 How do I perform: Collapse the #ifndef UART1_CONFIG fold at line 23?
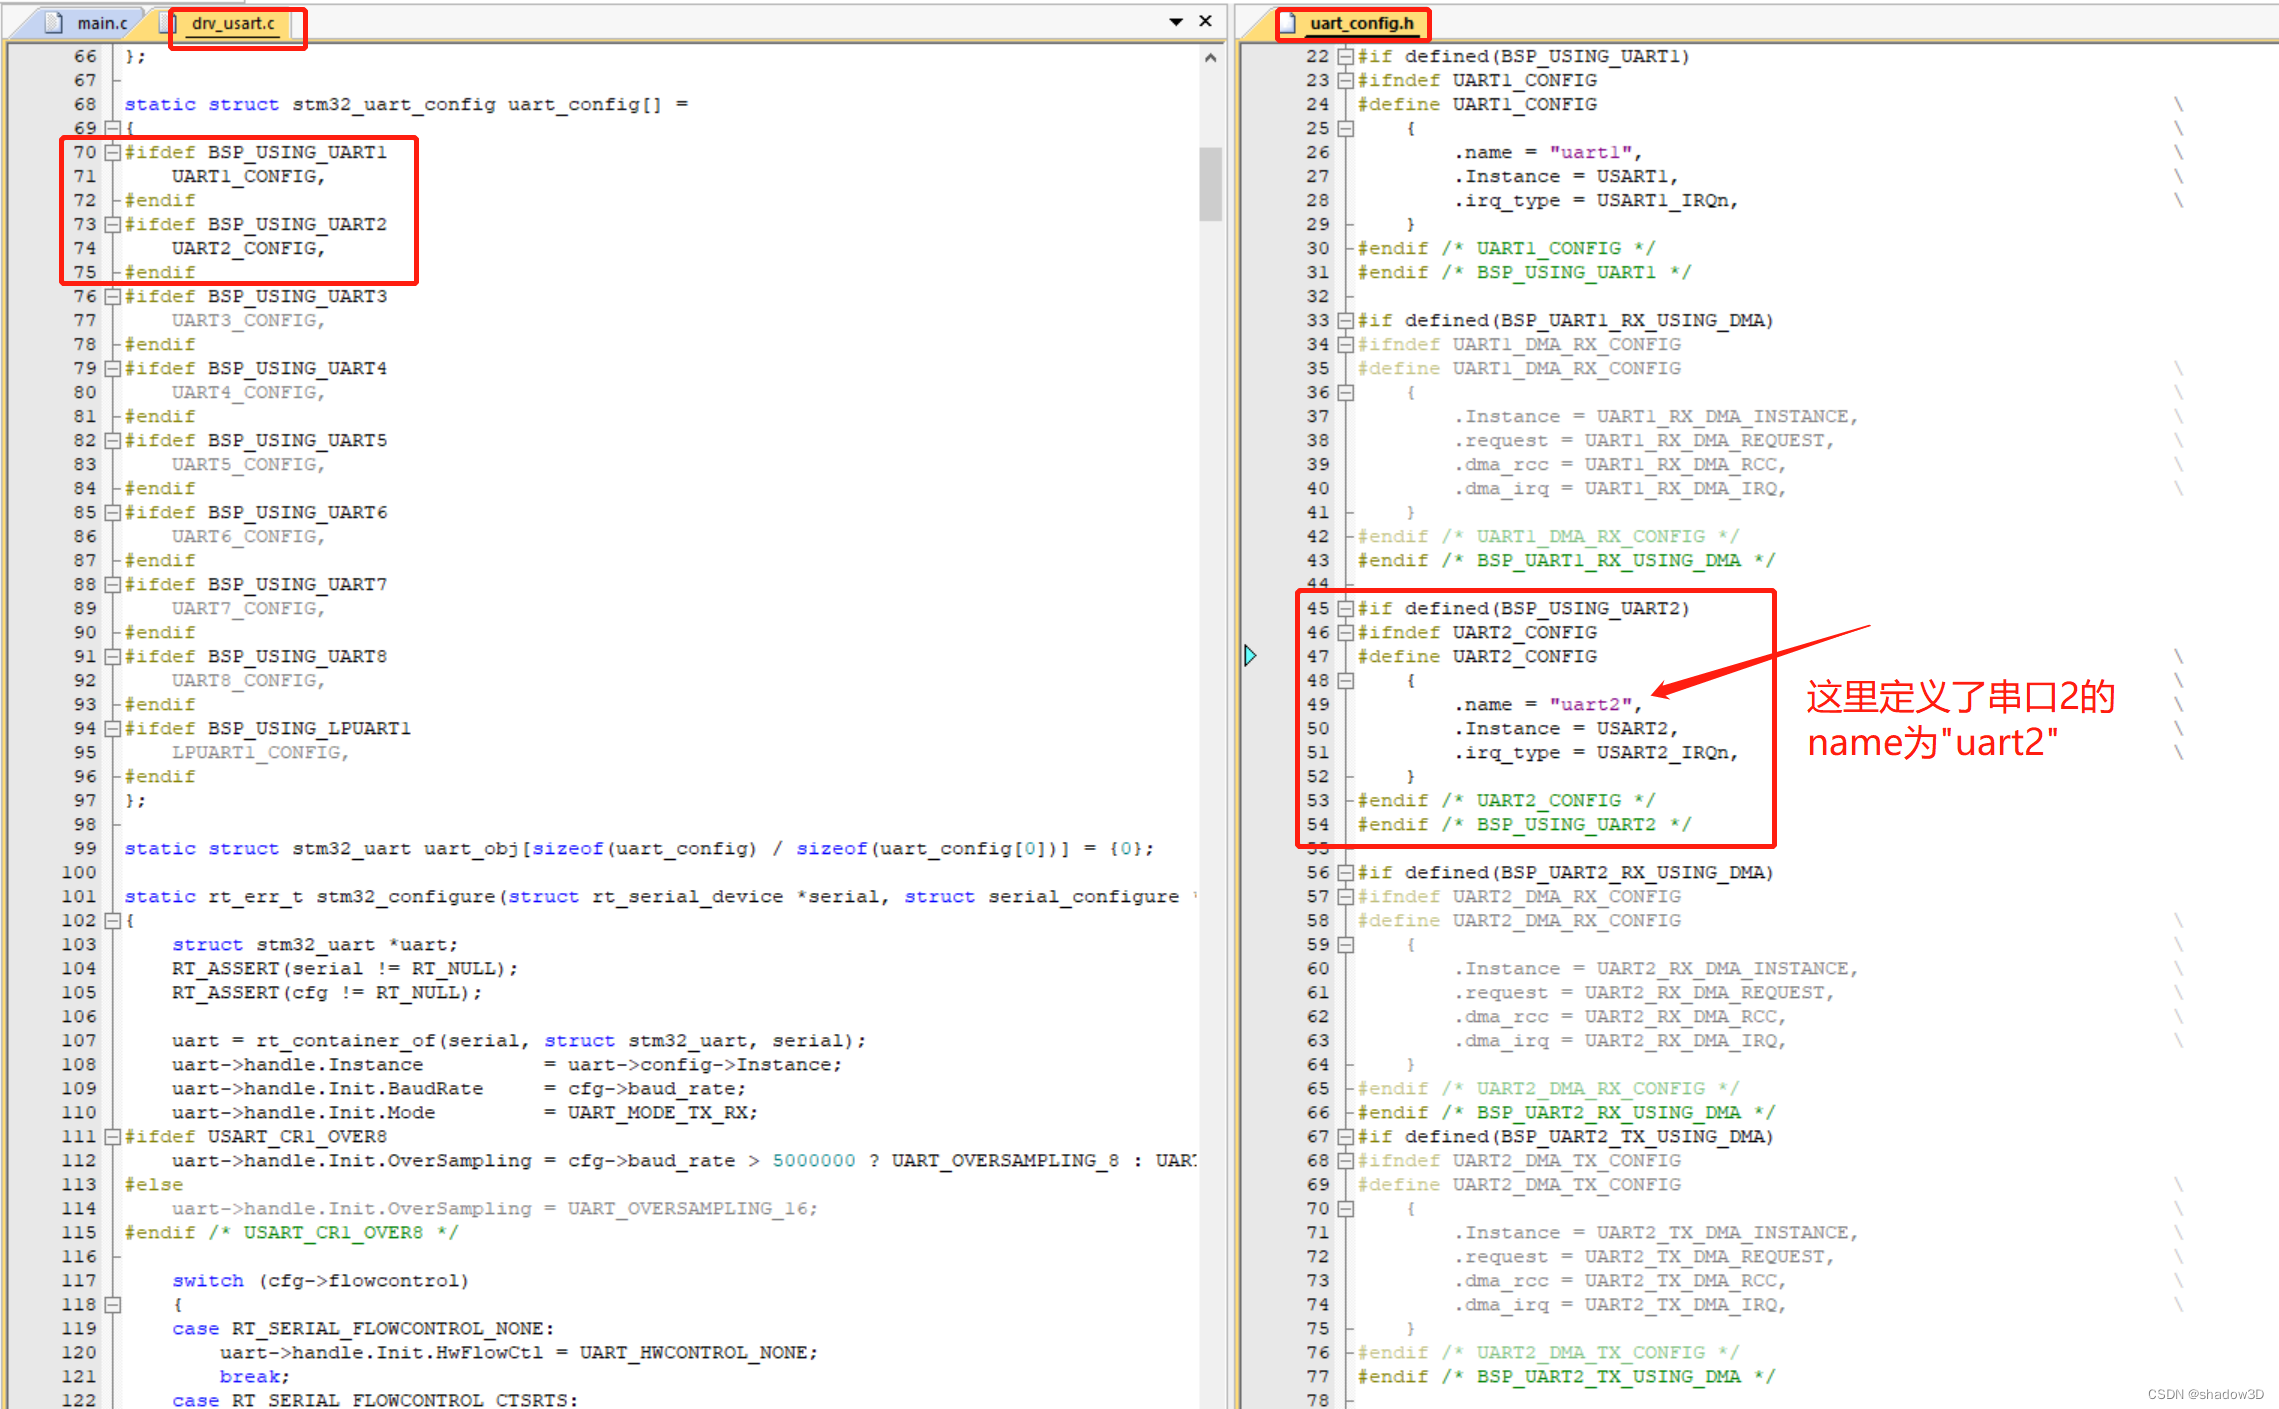tap(1346, 80)
